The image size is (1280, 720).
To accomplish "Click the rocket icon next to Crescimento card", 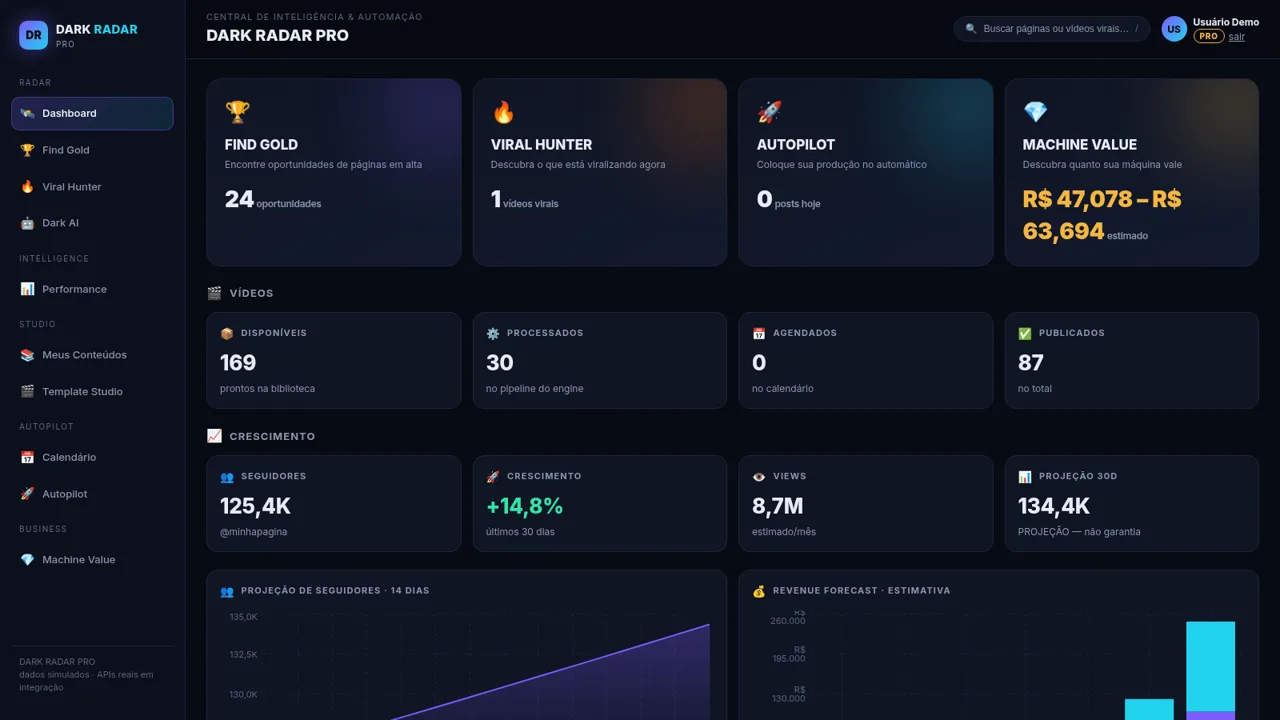I will tap(493, 477).
